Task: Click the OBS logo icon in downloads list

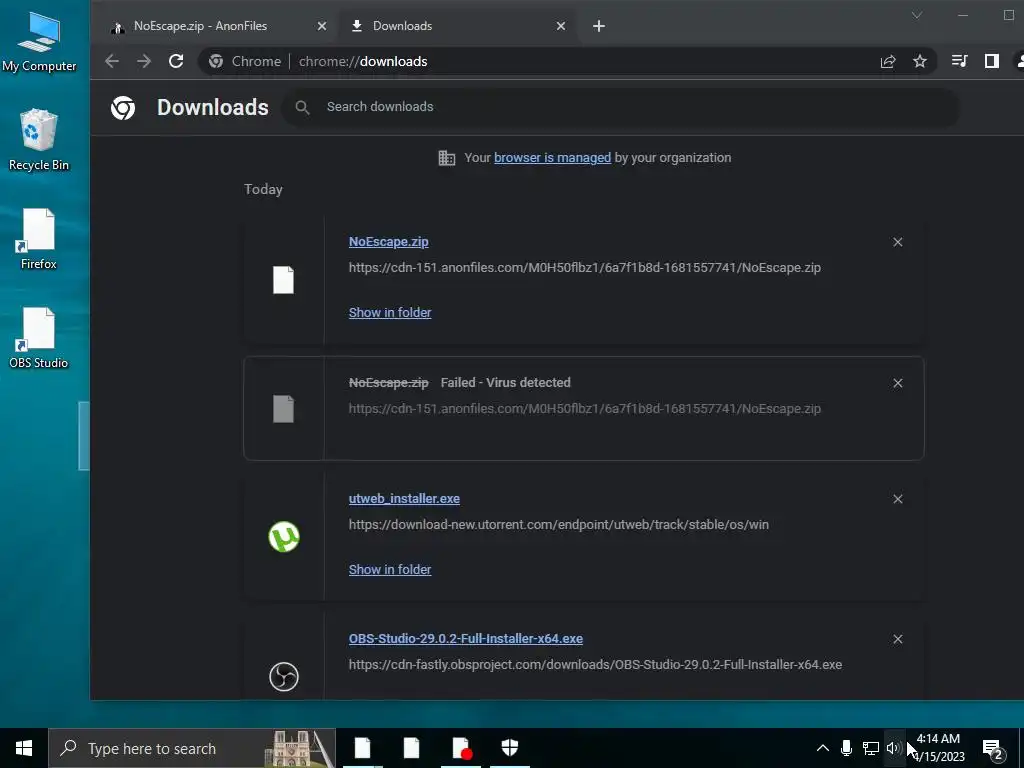Action: coord(284,677)
